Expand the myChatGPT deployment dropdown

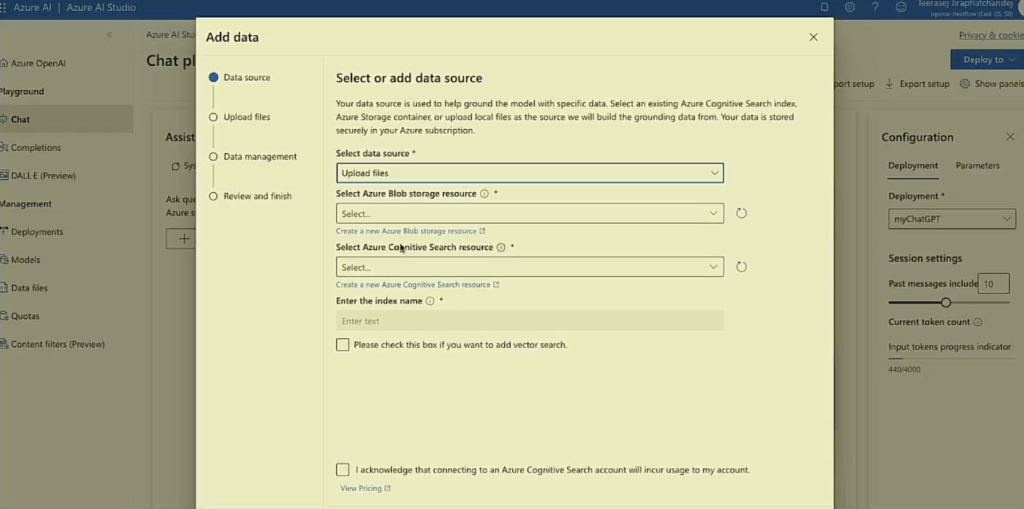point(952,220)
